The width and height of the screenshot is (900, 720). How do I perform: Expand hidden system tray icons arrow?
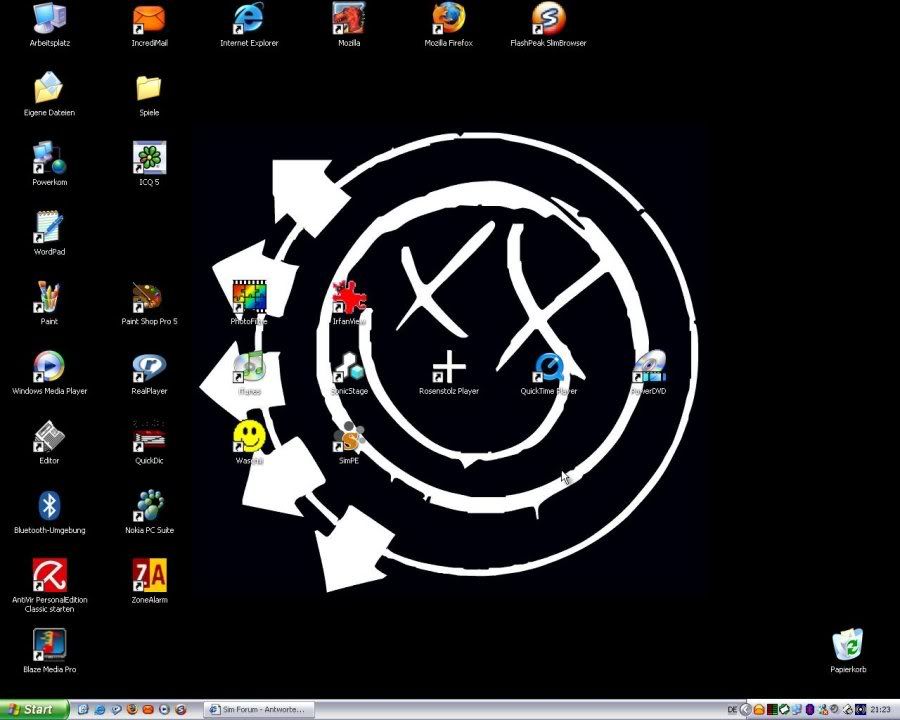(746, 709)
